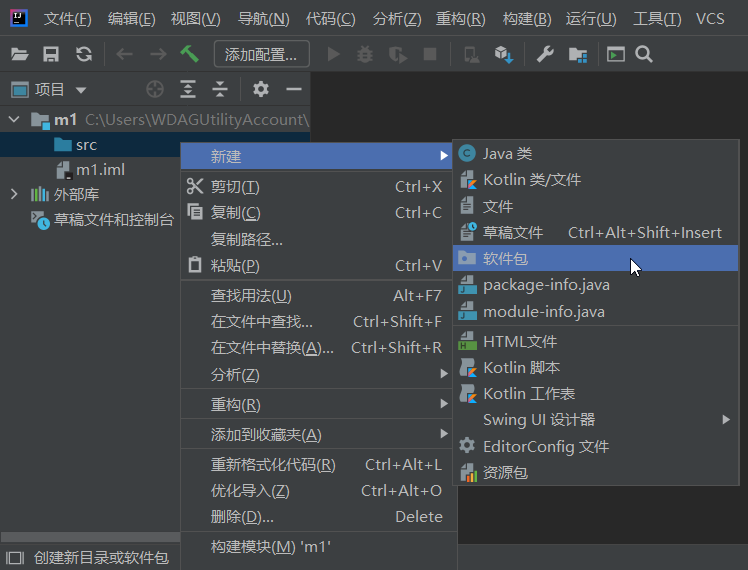The image size is (748, 570).
Task: Collapse the m1 module tree node
Action: coord(14,119)
